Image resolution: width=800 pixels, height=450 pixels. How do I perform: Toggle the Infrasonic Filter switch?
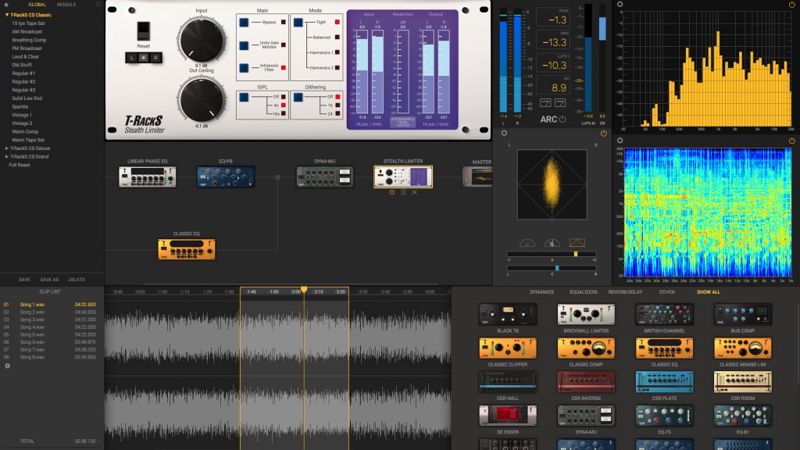click(244, 68)
